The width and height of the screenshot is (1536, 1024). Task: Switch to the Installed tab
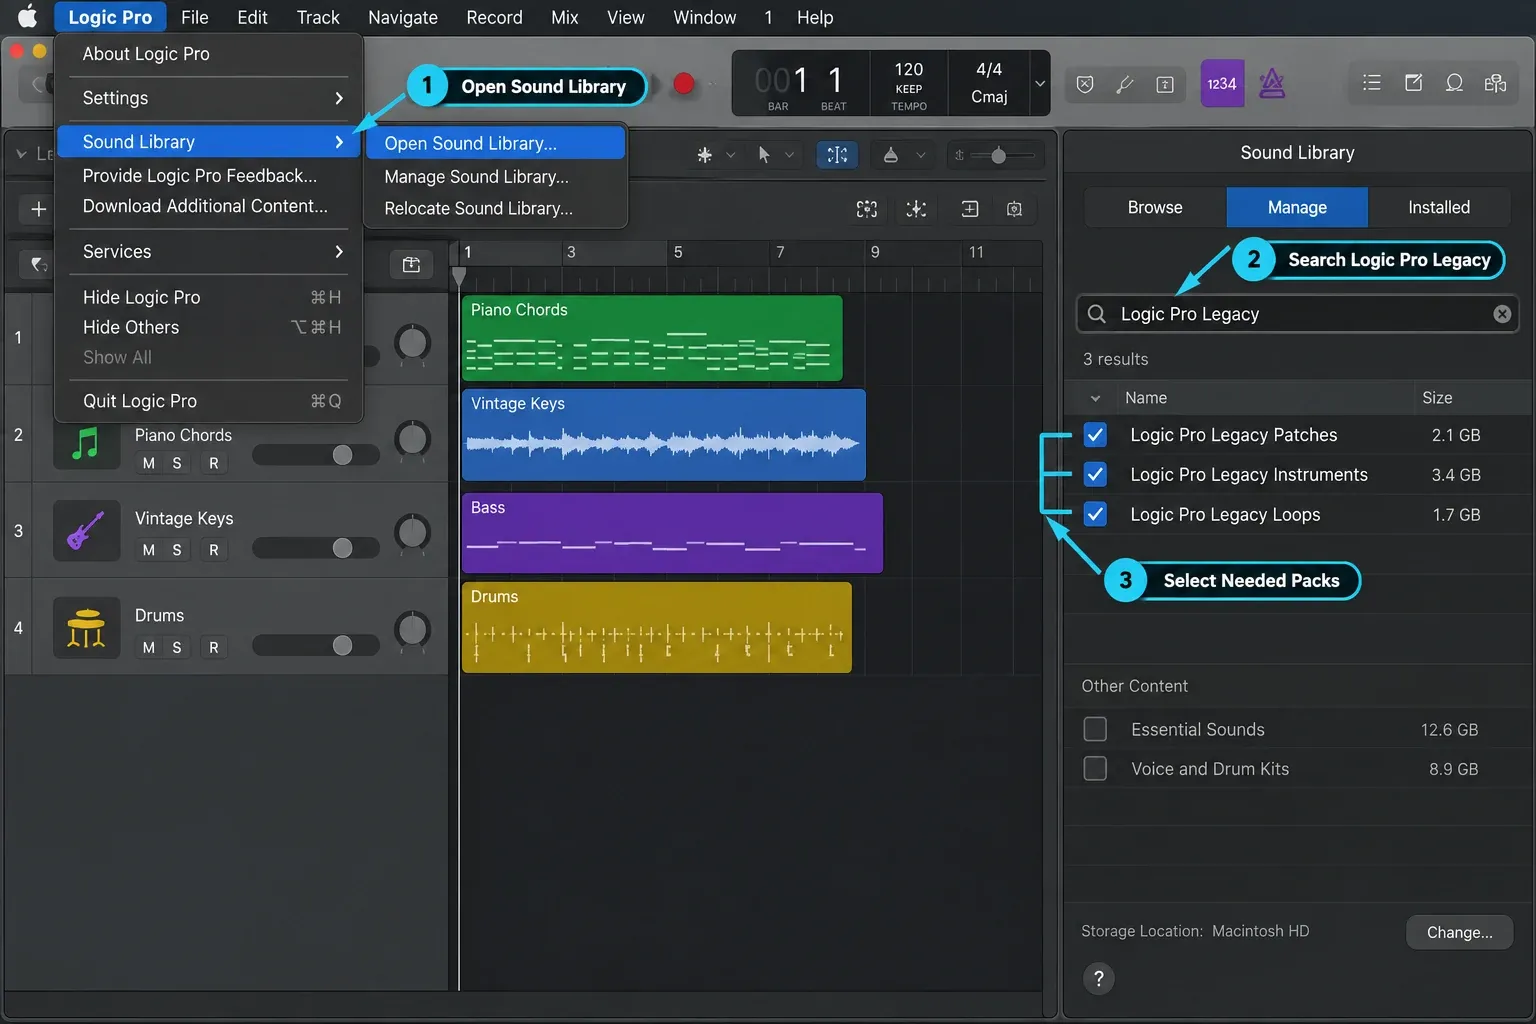coord(1439,207)
